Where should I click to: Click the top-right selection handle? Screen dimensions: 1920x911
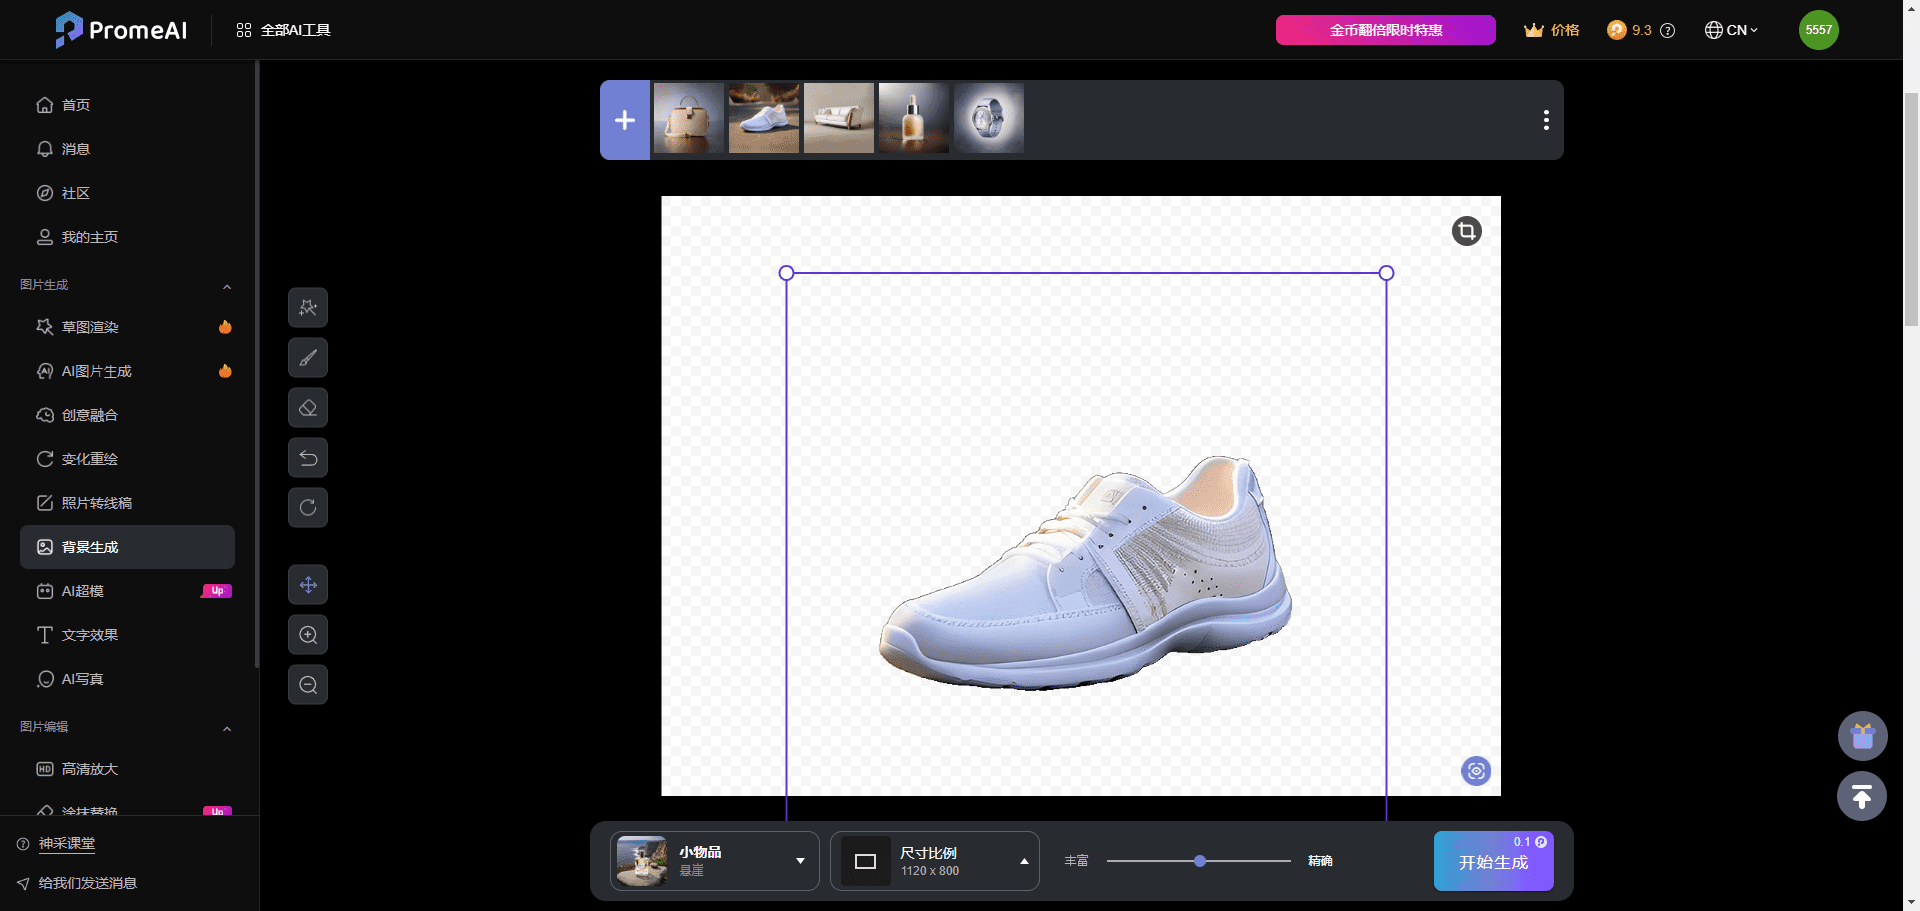[x=1386, y=273]
